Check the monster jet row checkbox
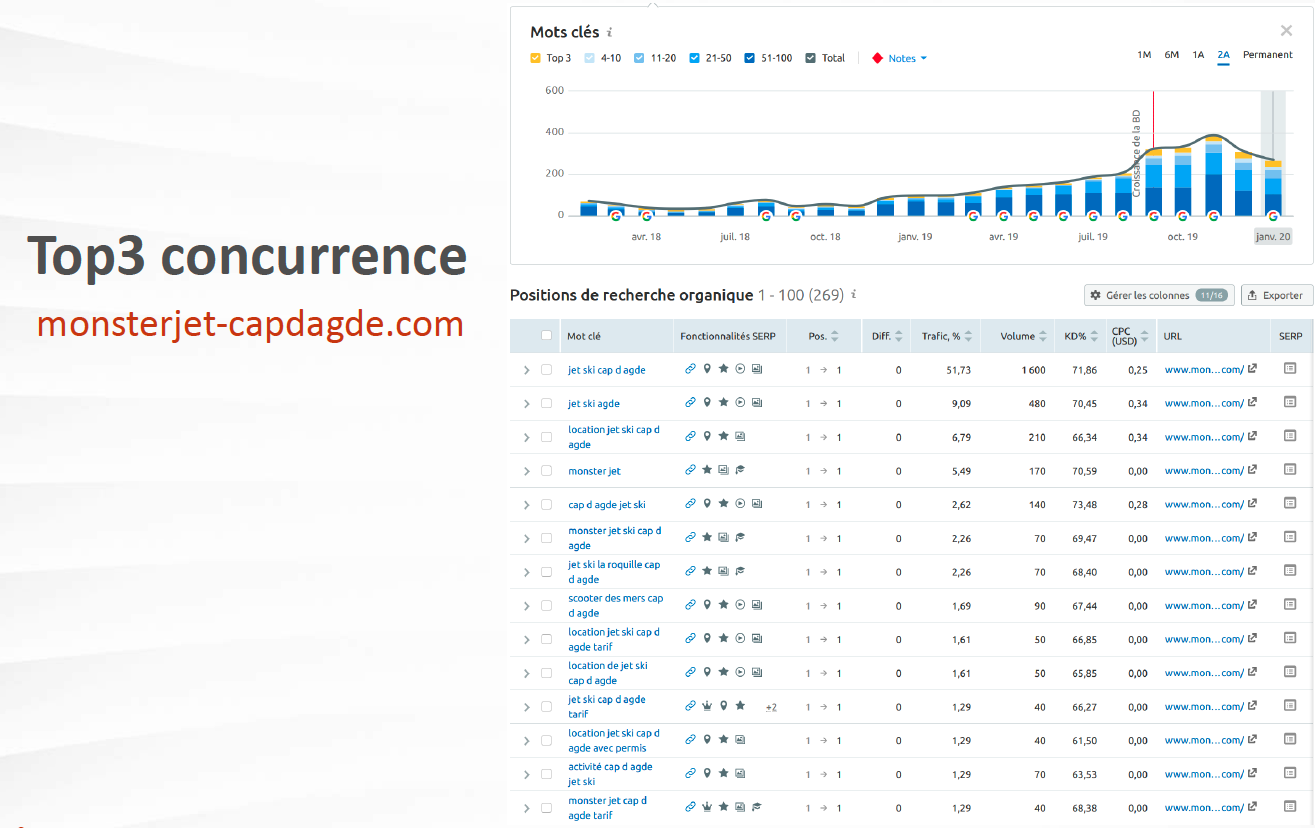This screenshot has height=828, width=1315. (x=546, y=470)
